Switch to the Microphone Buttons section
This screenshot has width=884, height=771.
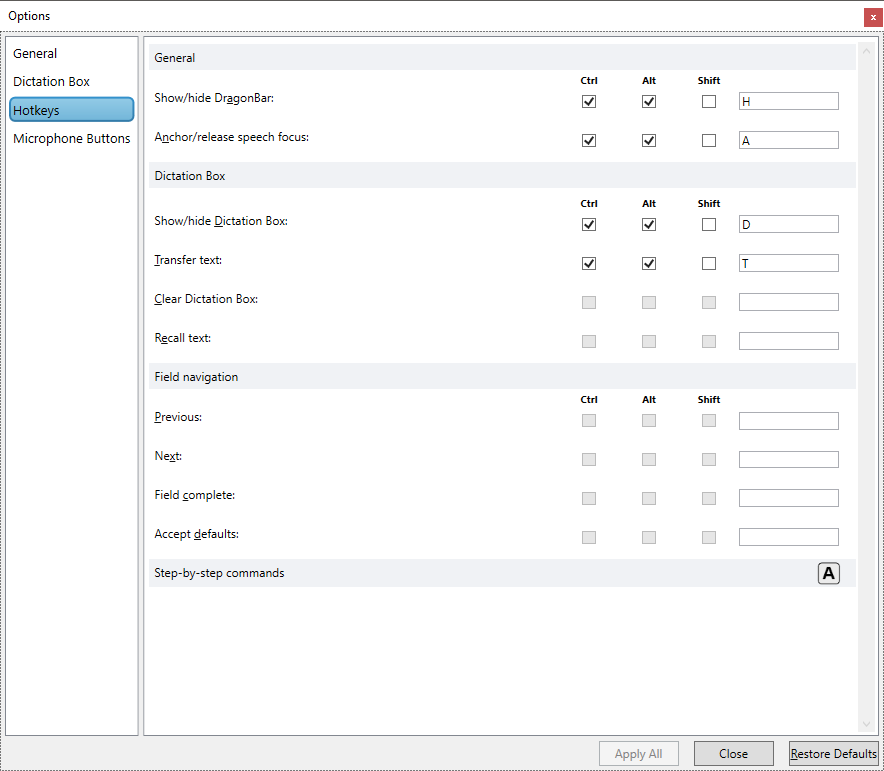tap(71, 138)
